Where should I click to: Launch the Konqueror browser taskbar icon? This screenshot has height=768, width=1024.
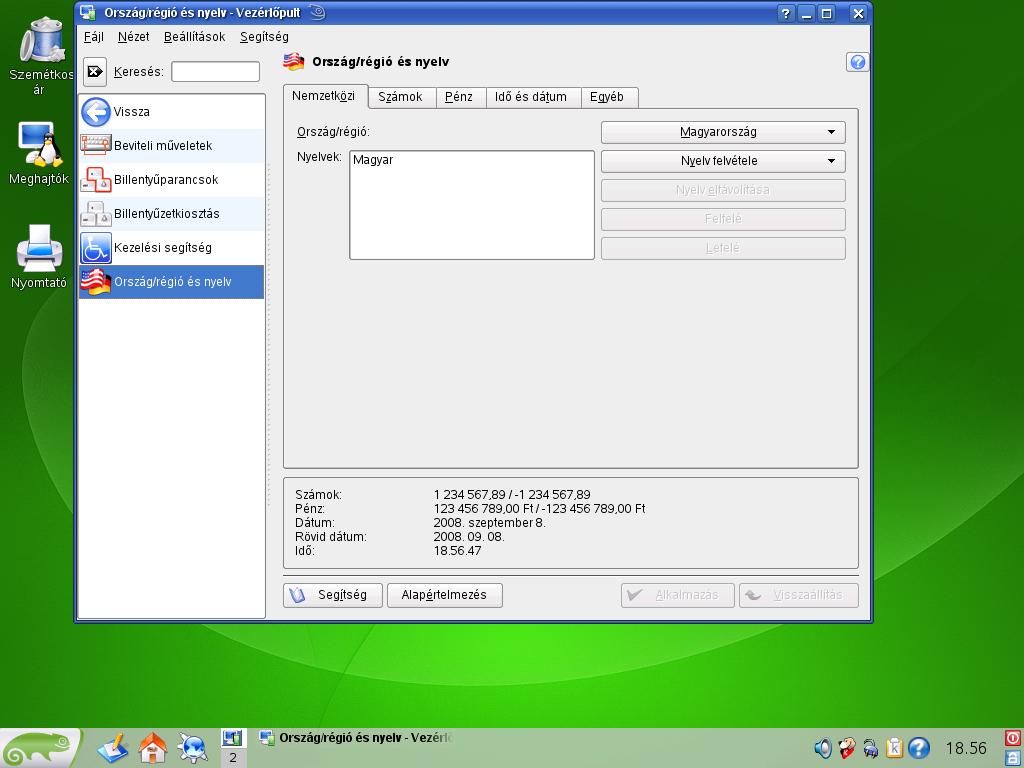(x=193, y=748)
